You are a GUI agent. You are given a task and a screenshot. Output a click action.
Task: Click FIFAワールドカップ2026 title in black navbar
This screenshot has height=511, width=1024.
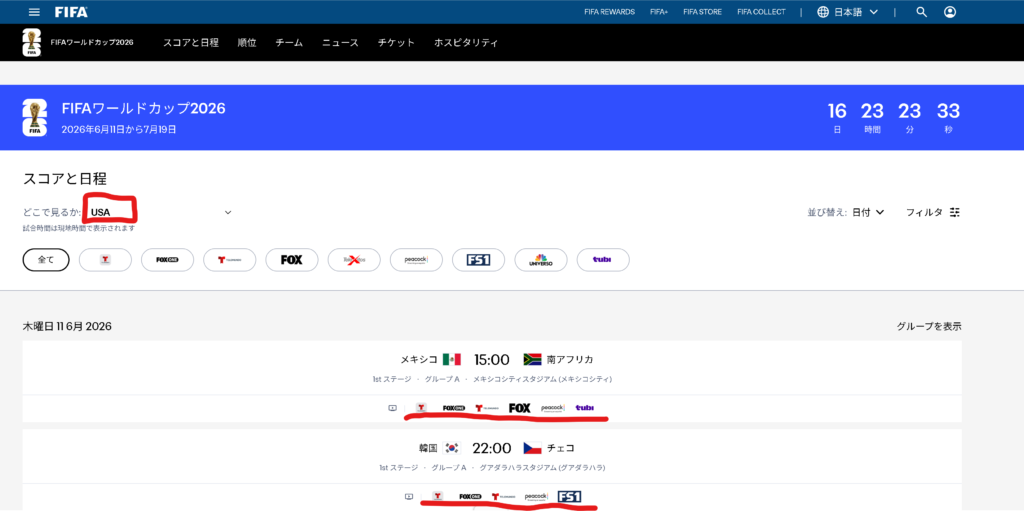point(91,42)
